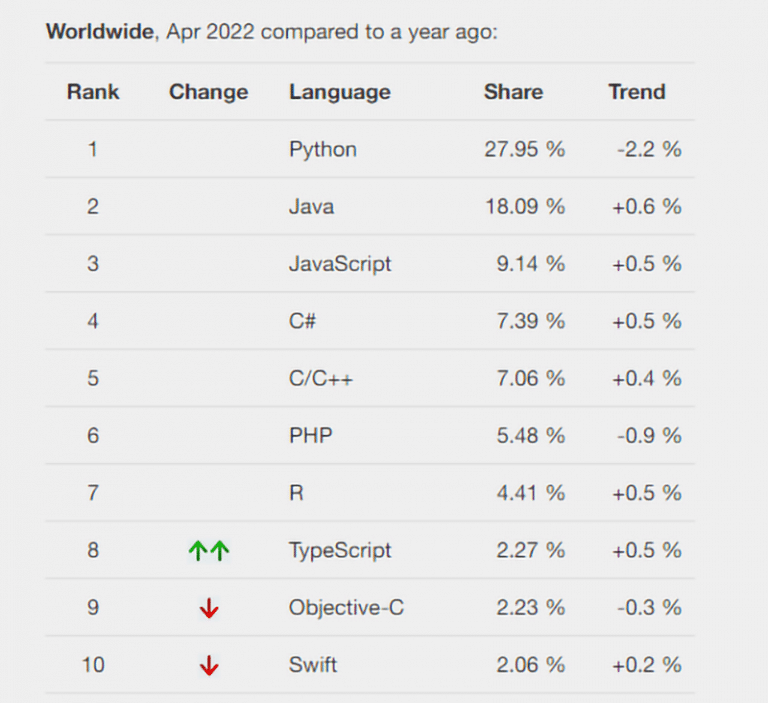Click the bold Worldwide heading text
This screenshot has width=768, height=703.
pos(100,32)
